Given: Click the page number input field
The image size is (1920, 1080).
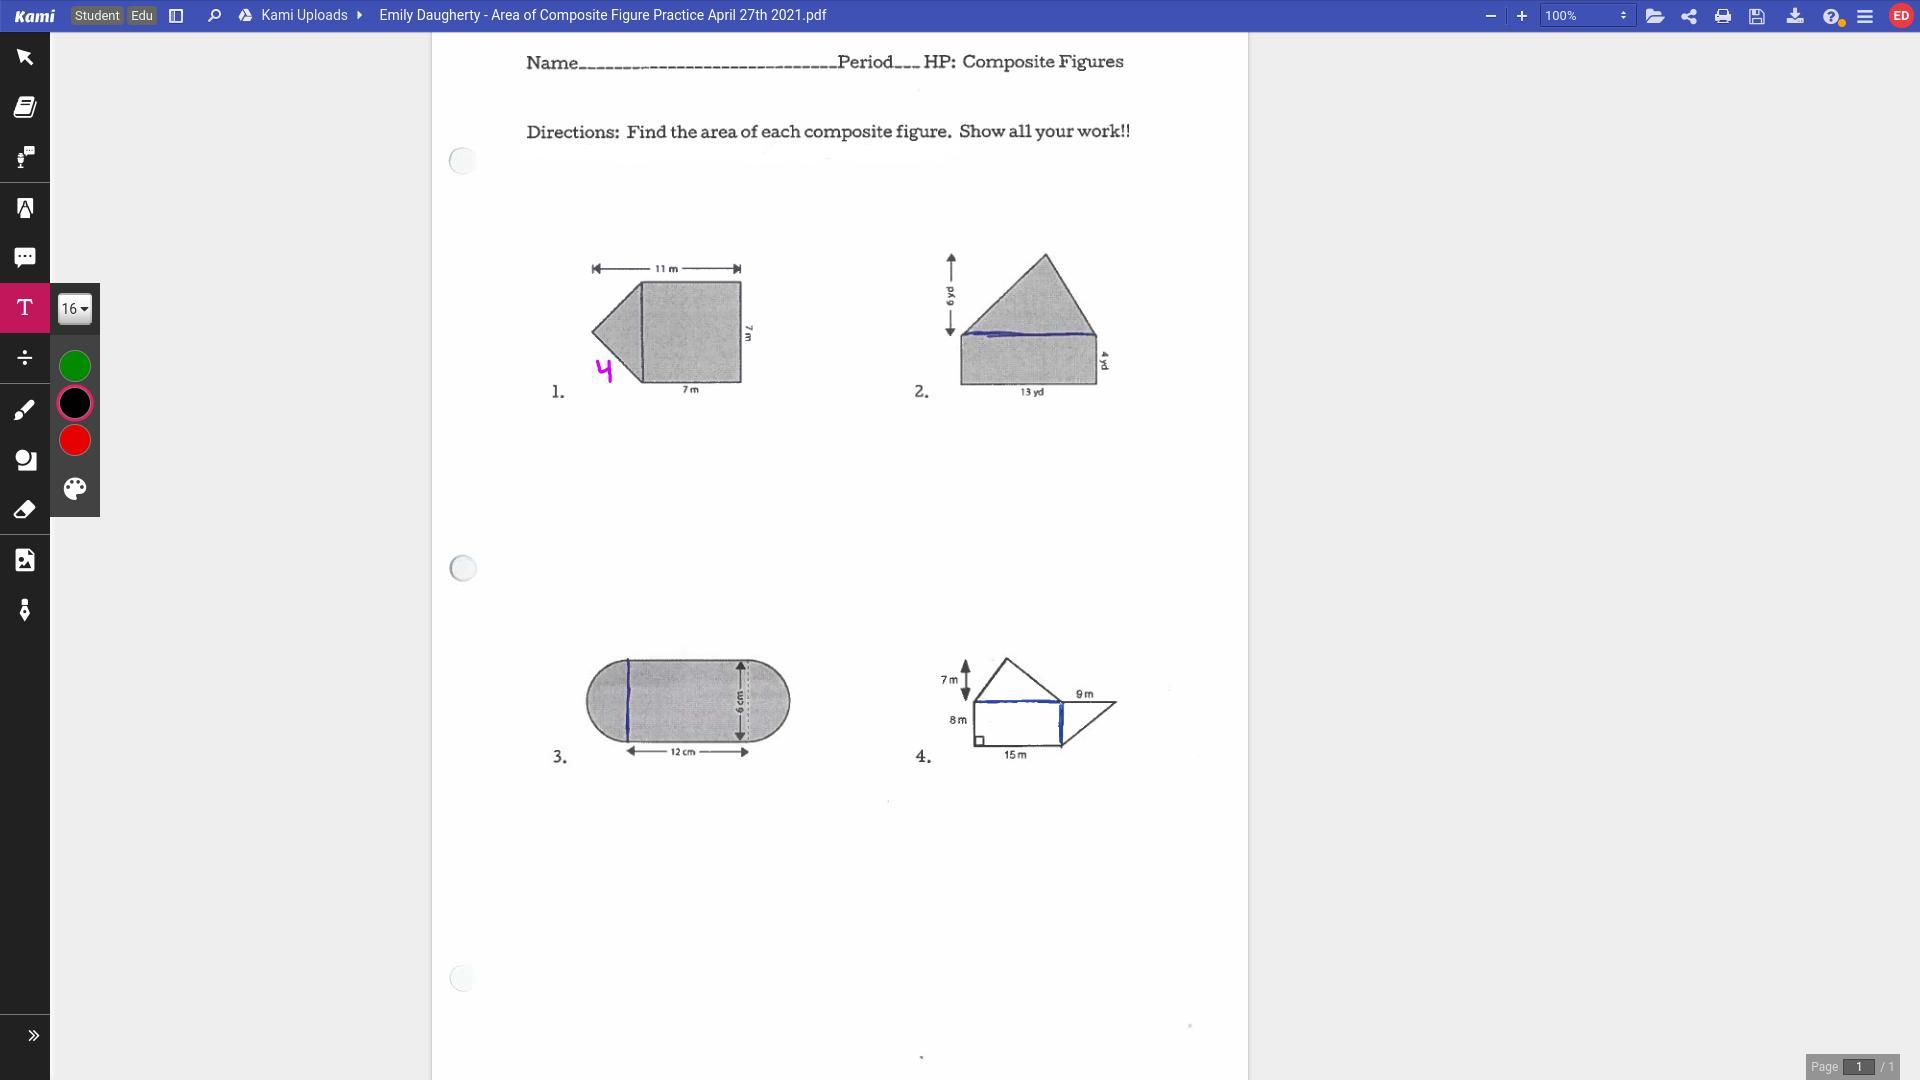Looking at the screenshot, I should pyautogui.click(x=1858, y=1067).
